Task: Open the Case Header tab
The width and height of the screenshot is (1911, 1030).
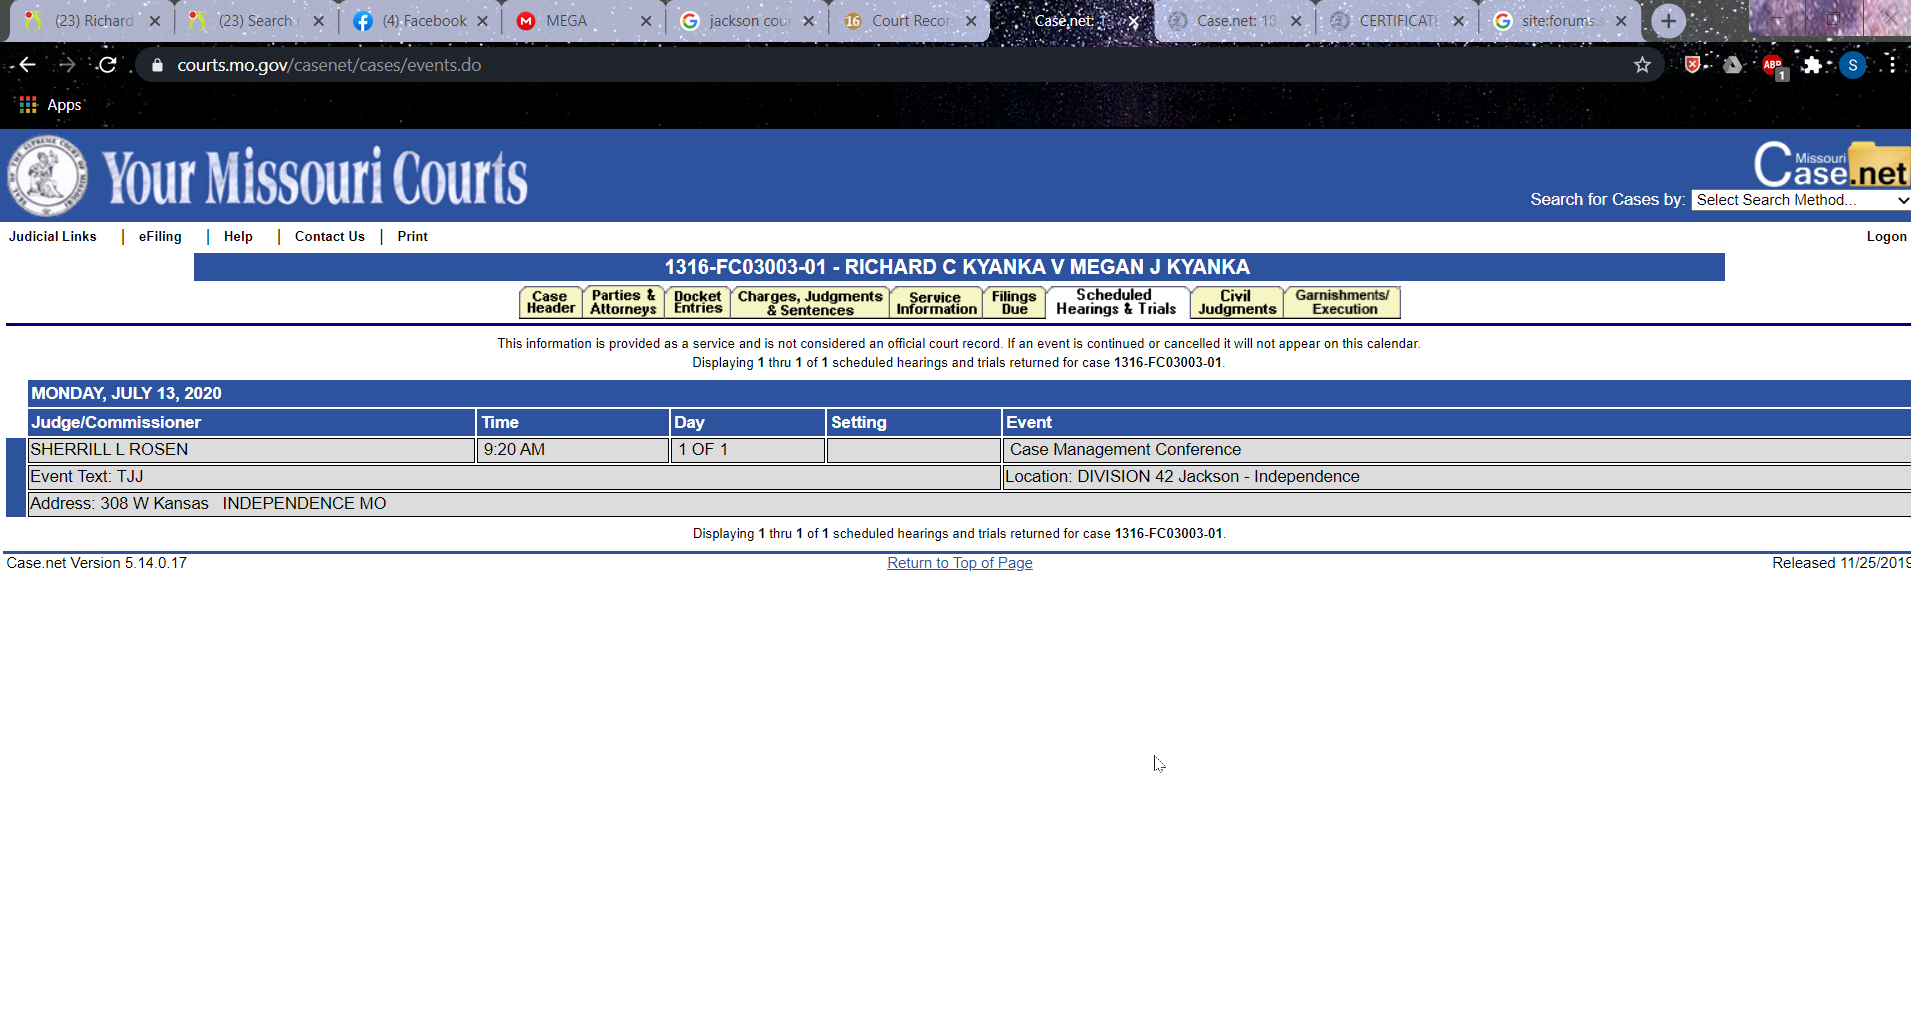Action: [550, 303]
